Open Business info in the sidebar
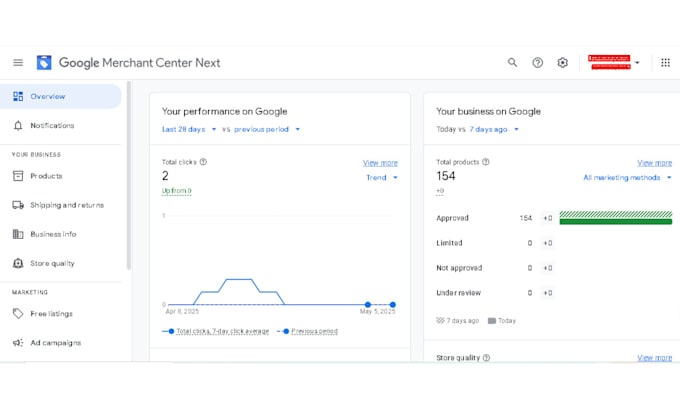This screenshot has height=409, width=680. [x=60, y=234]
